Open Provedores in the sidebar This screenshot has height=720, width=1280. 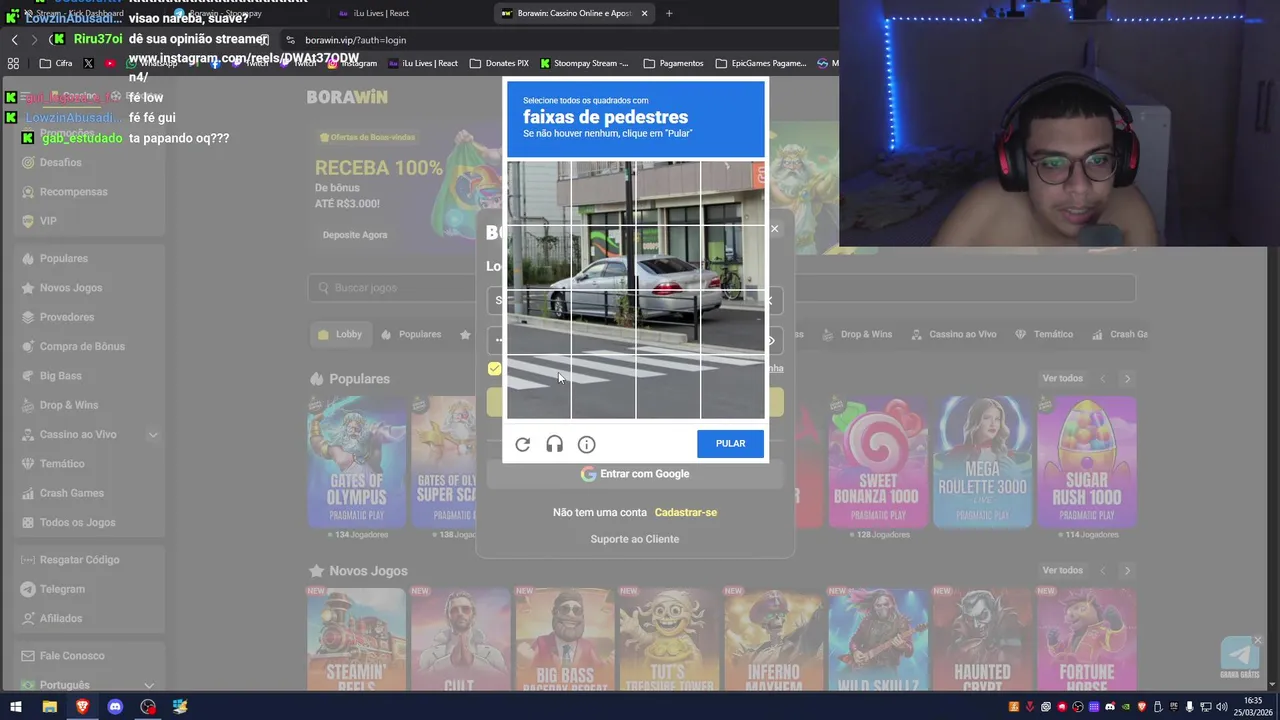pyautogui.click(x=67, y=317)
